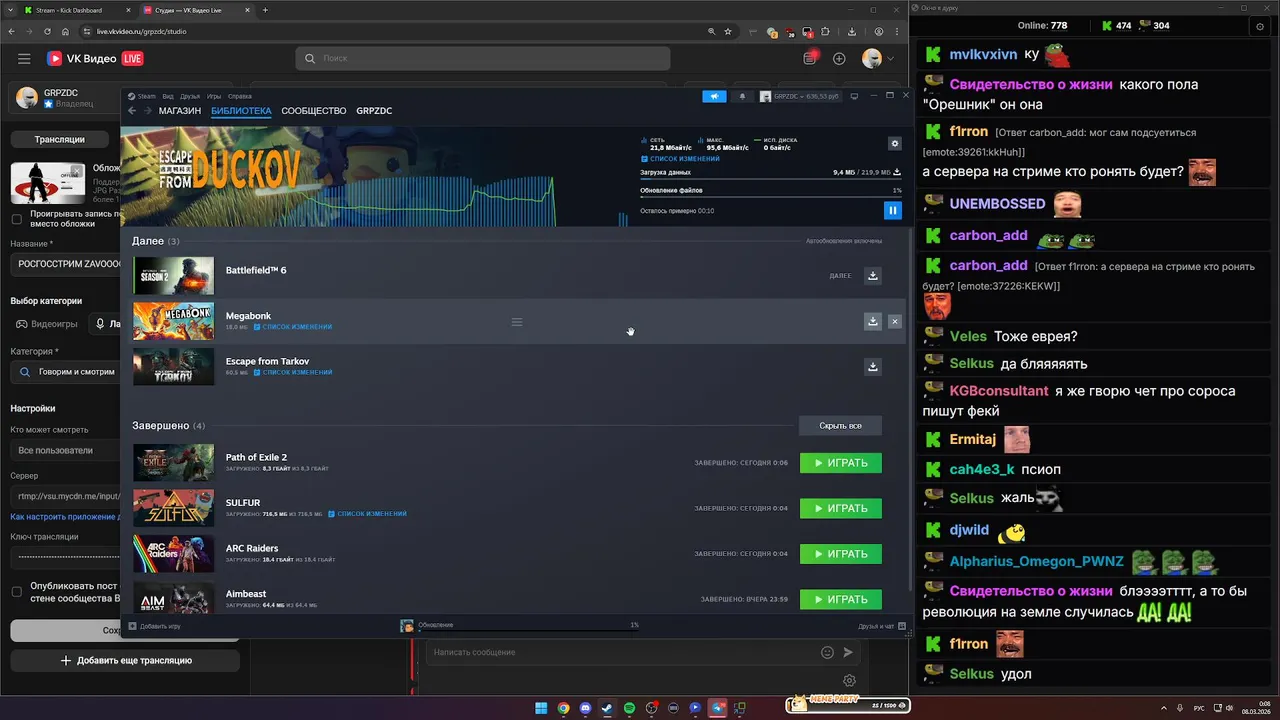1280x720 pixels.
Task: Open the GRPZDC profile tab in Steam
Action: coord(374,111)
